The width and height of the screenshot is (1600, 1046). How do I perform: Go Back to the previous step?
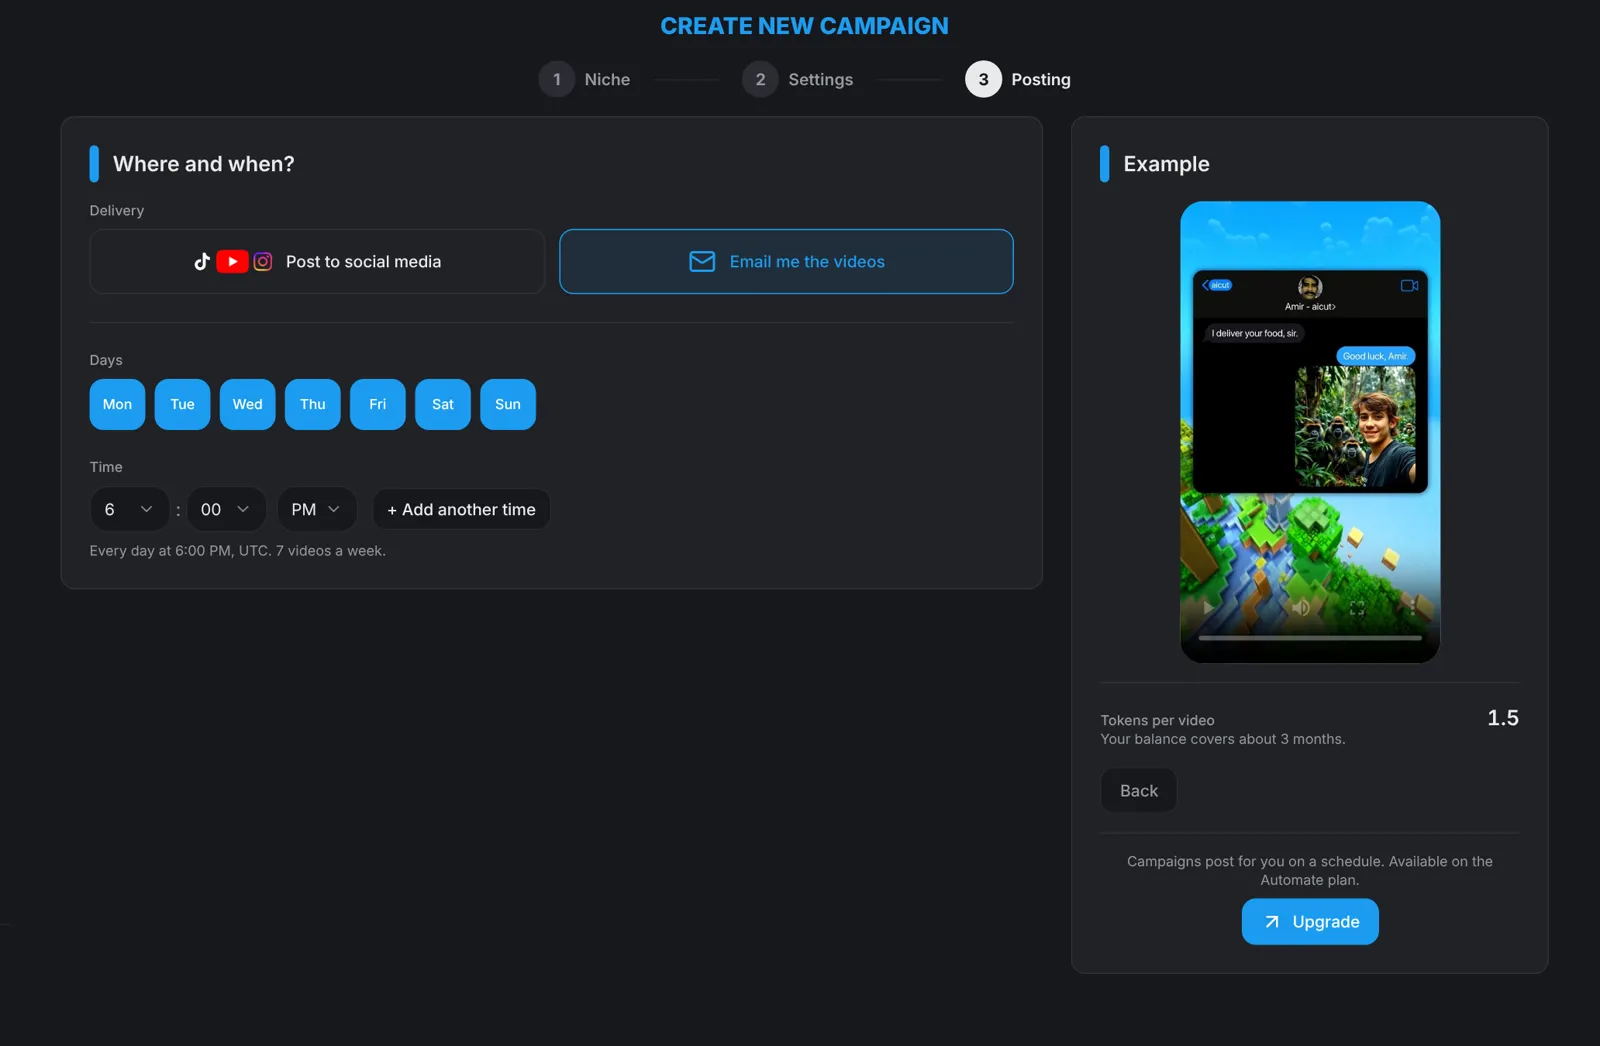pos(1139,790)
